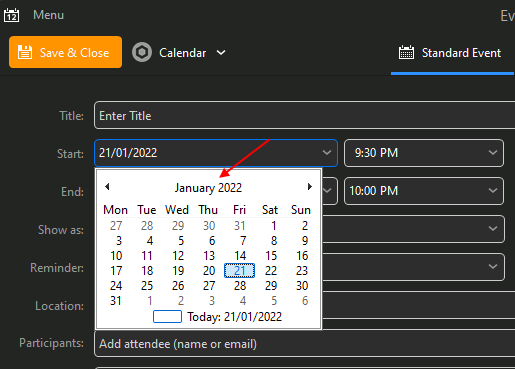This screenshot has width=515, height=369.
Task: Select January 20 in the calendar
Action: (x=209, y=271)
